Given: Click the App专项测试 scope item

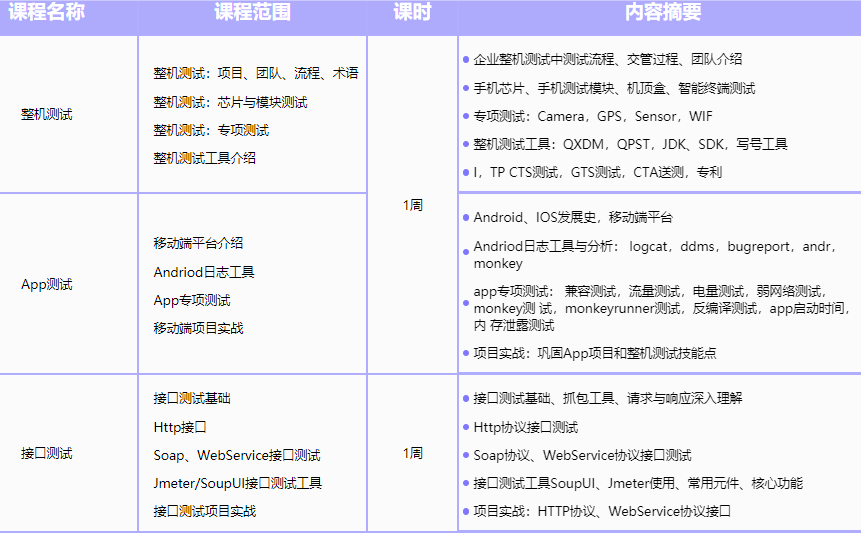Looking at the screenshot, I should coord(192,300).
